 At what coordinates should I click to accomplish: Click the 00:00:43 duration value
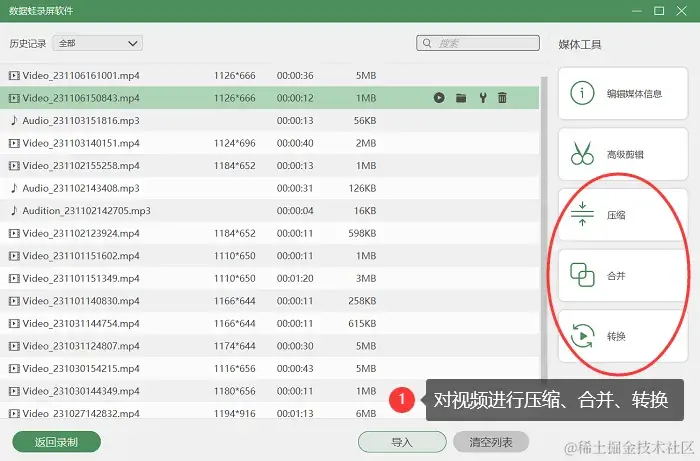point(295,369)
